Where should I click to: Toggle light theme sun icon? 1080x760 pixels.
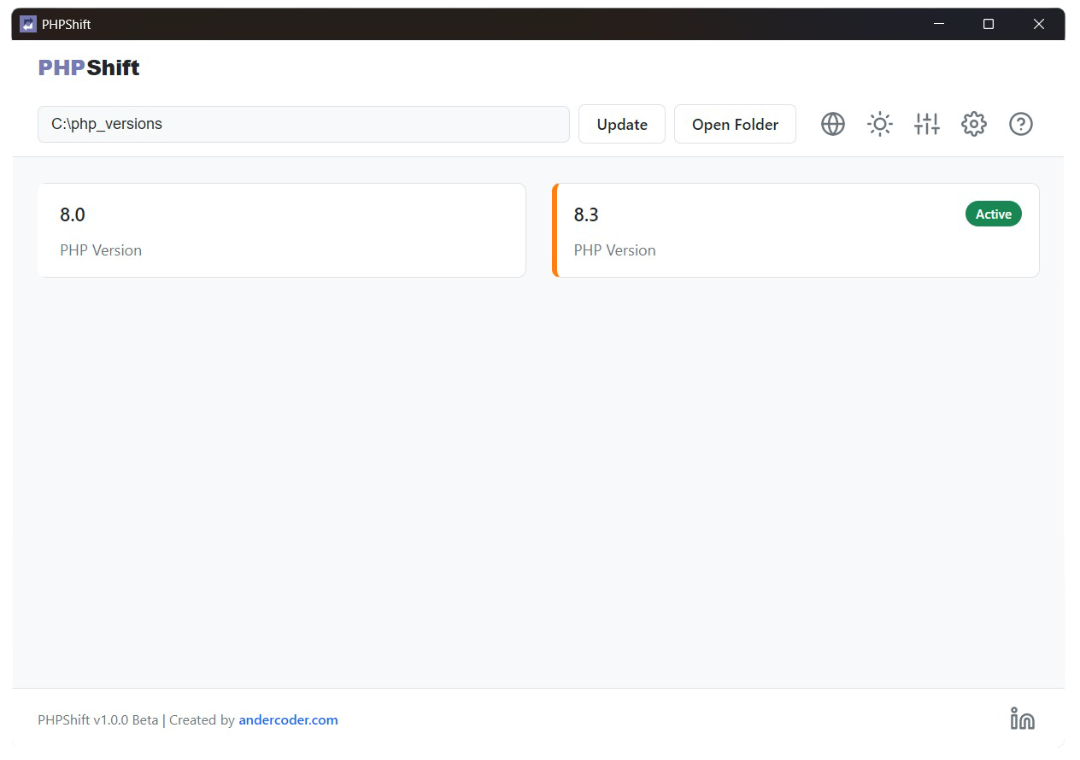[880, 124]
